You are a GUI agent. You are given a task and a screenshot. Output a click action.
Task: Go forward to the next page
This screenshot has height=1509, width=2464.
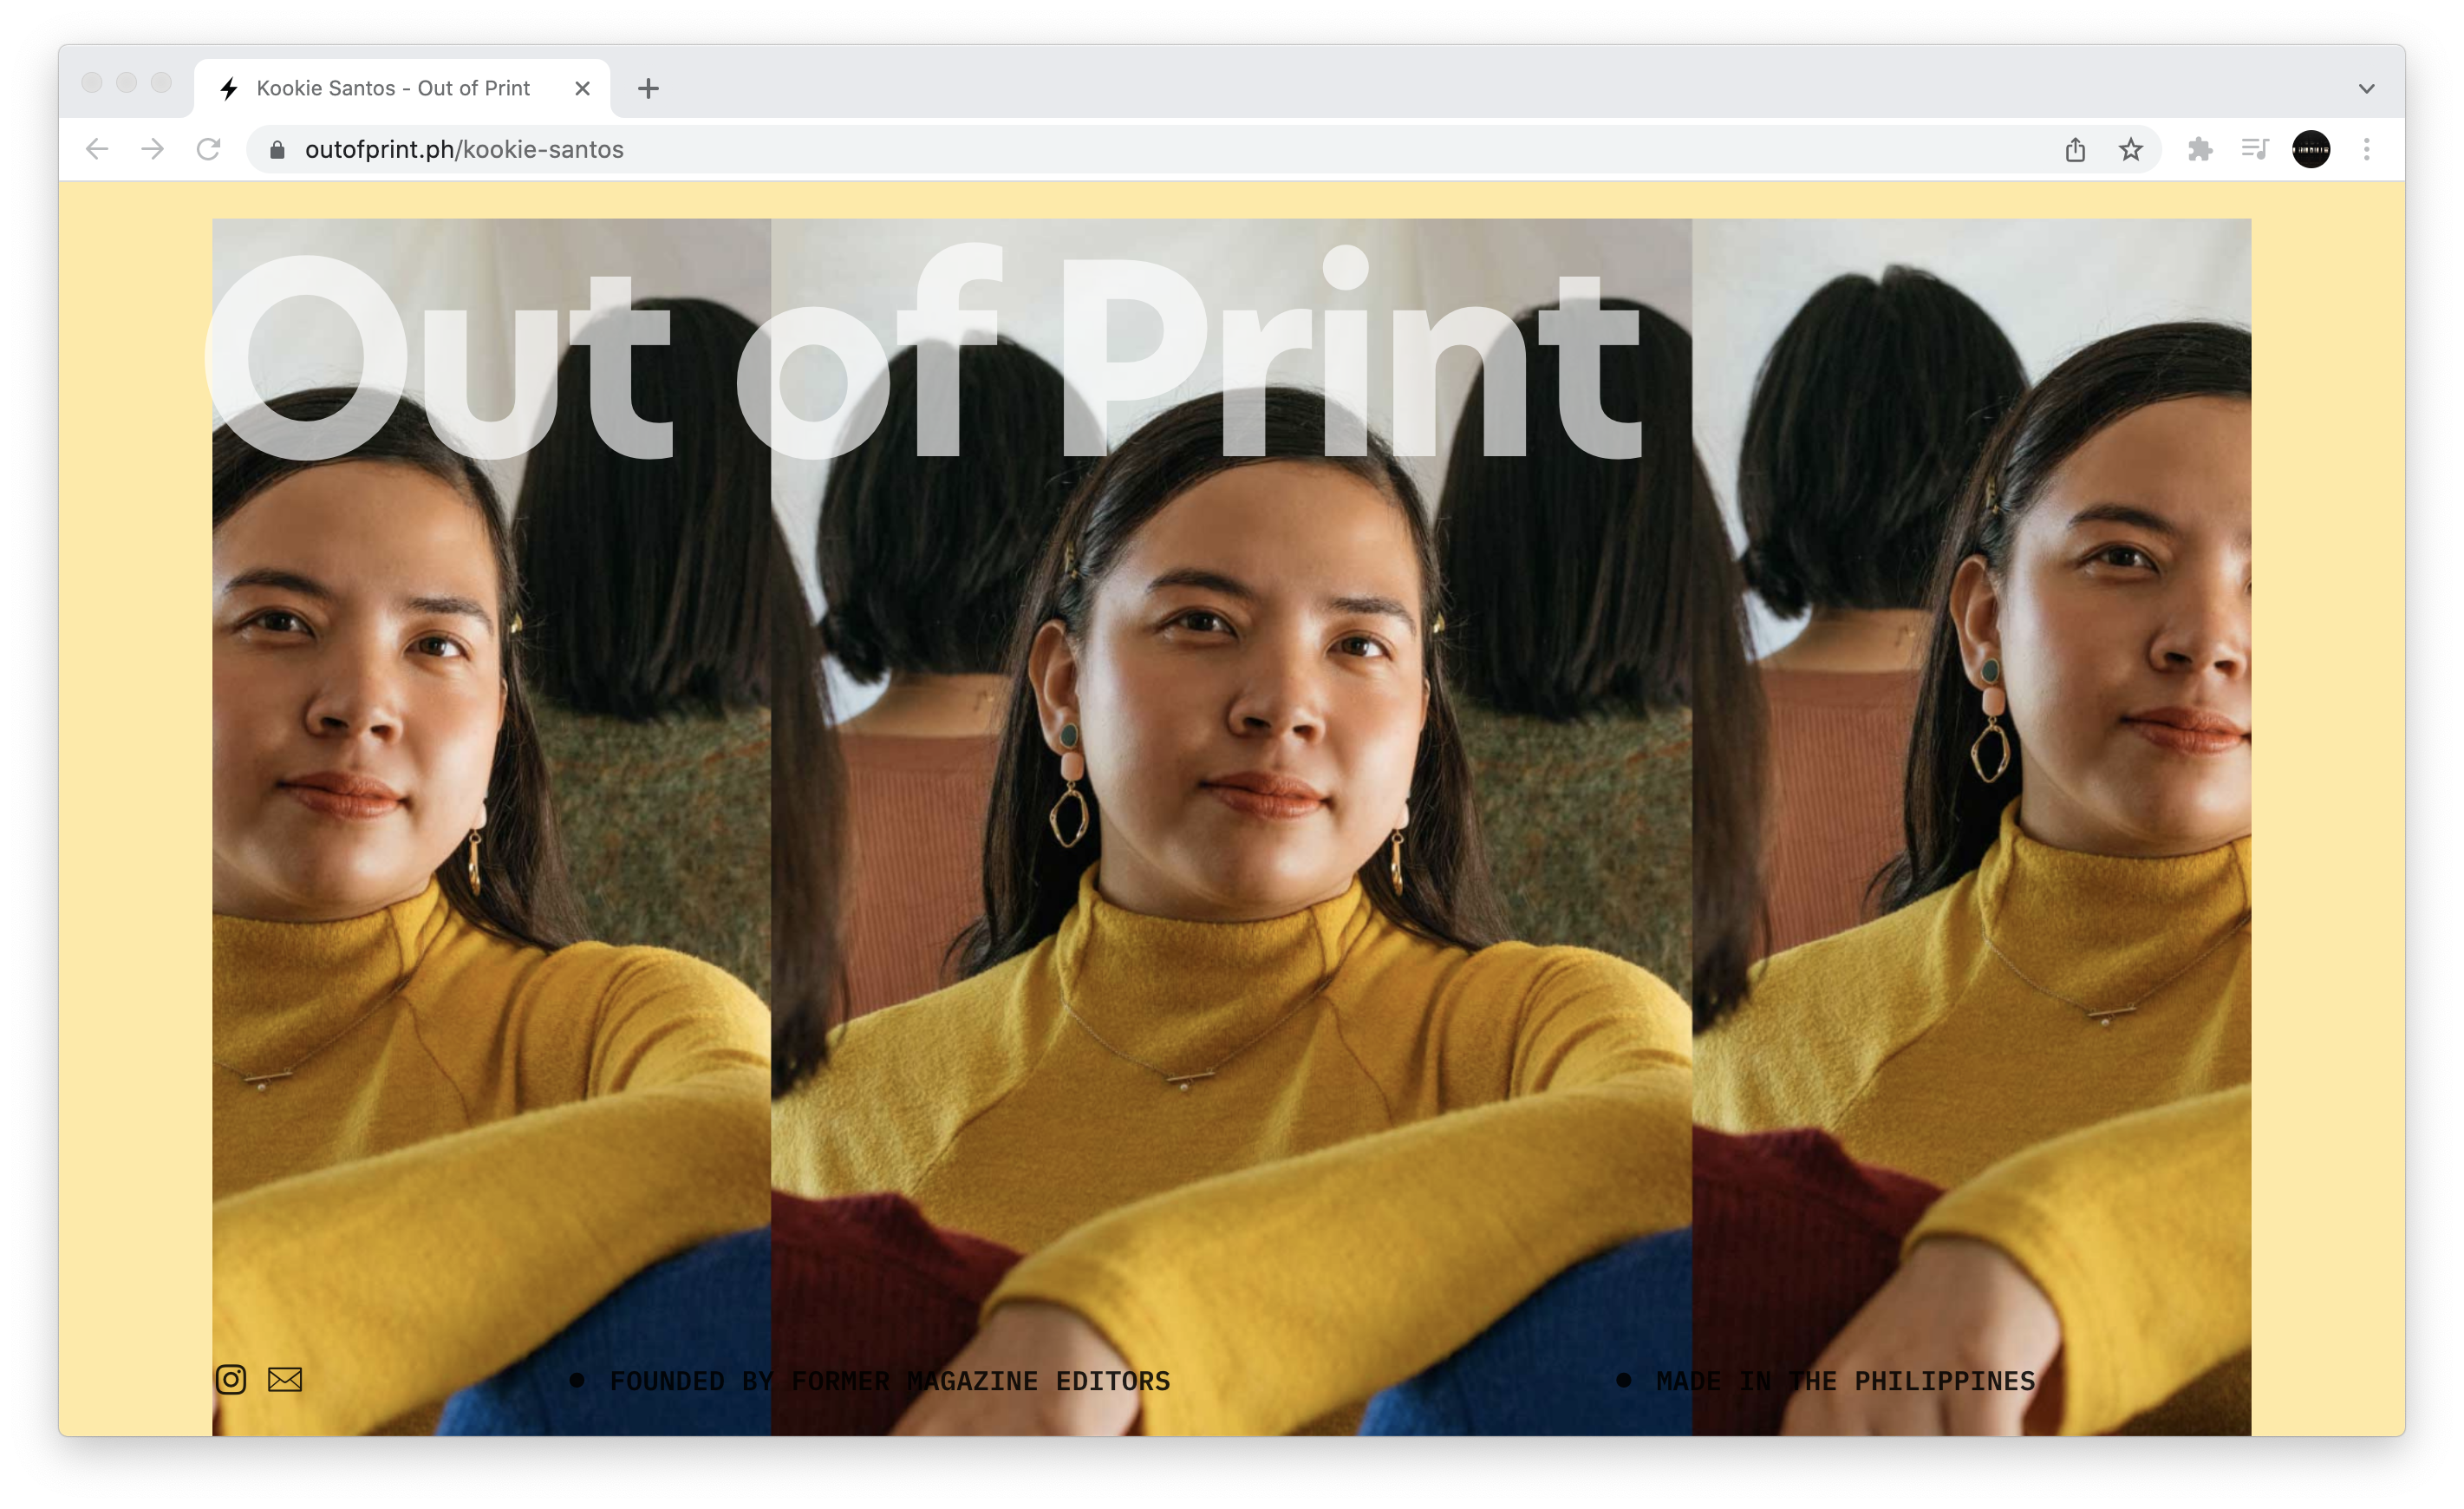click(152, 150)
